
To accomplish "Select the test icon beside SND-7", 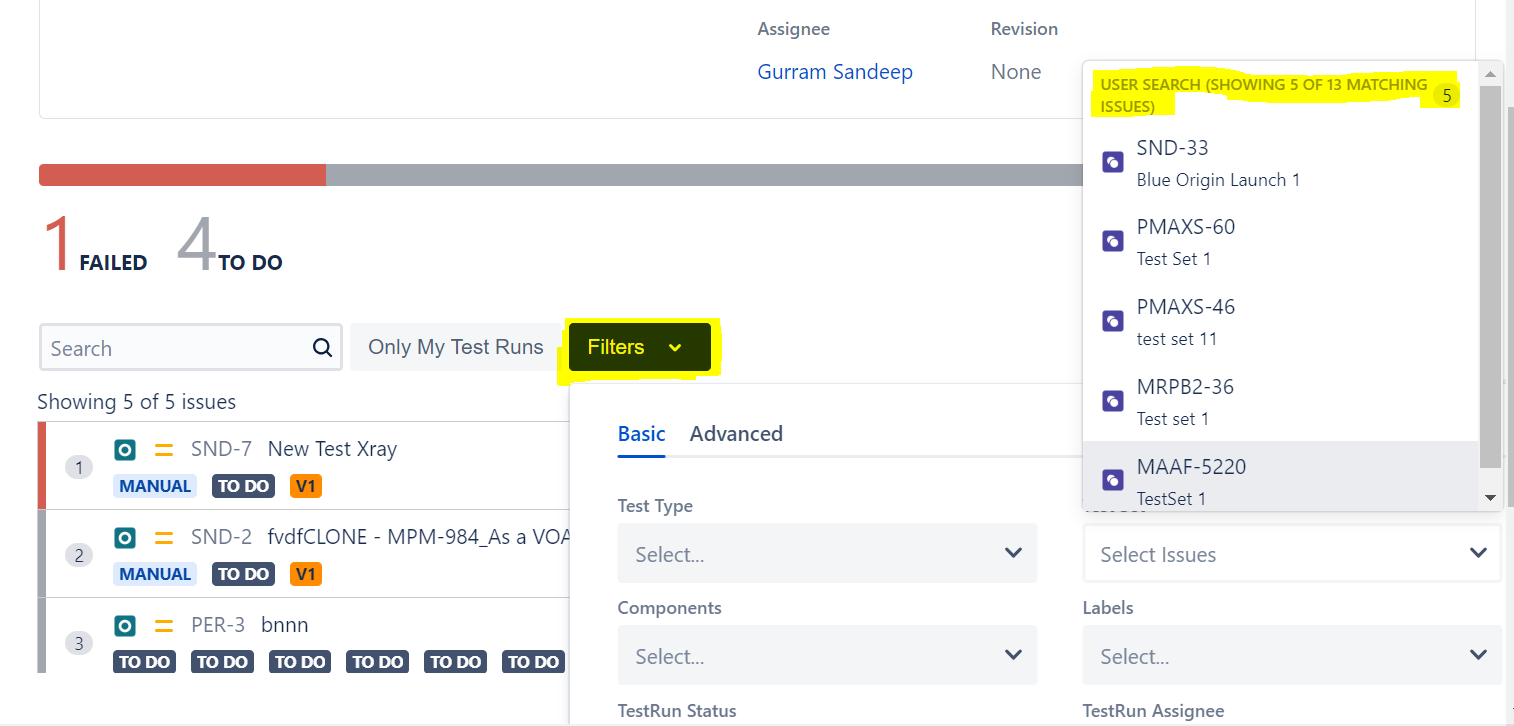I will click(124, 450).
